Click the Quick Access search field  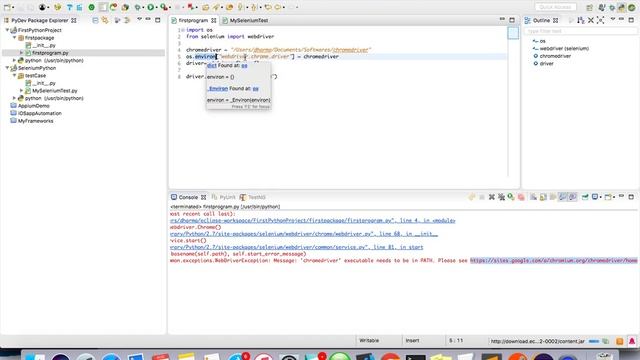click(x=556, y=7)
